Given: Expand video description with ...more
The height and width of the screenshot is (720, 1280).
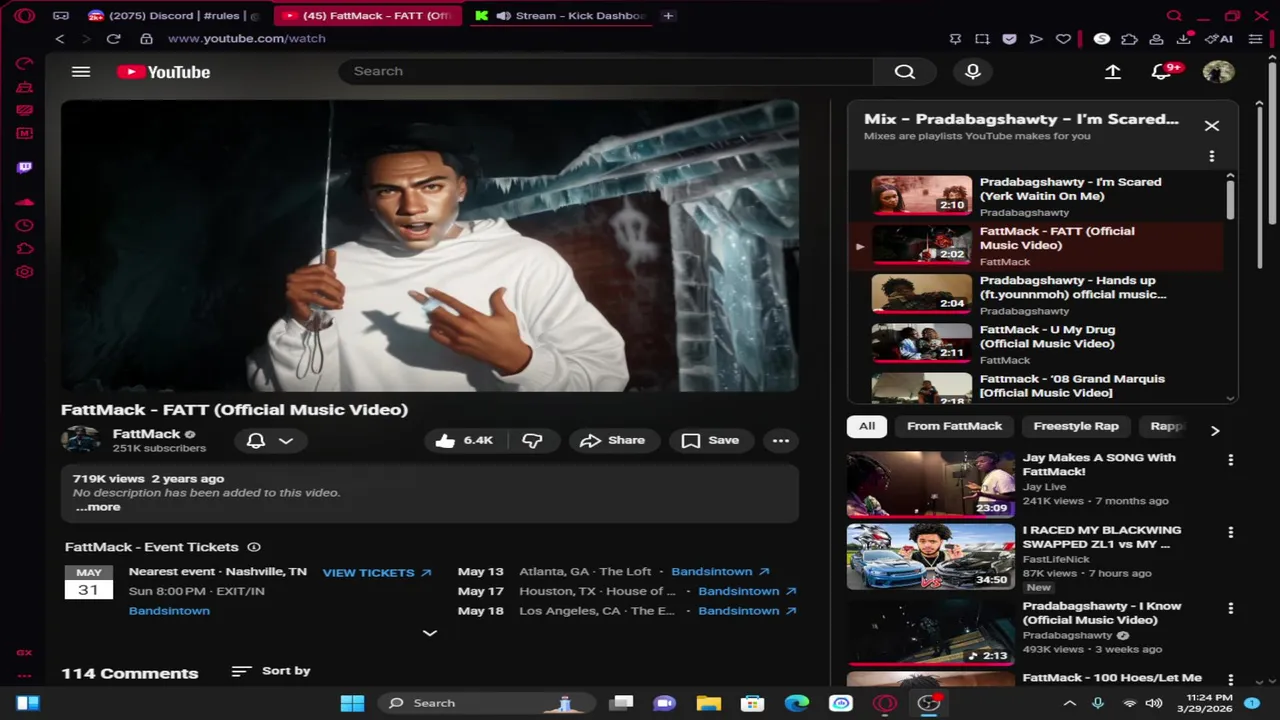Looking at the screenshot, I should 98,507.
